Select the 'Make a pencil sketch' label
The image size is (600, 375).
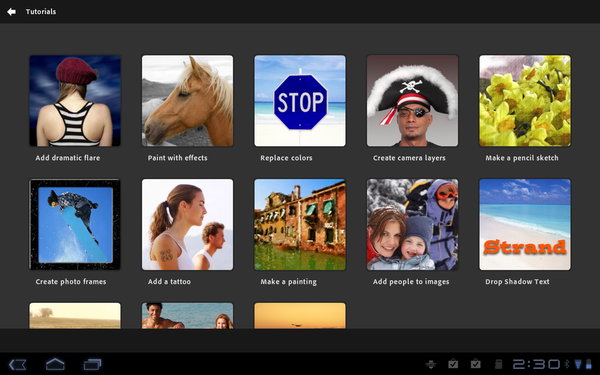[x=522, y=158]
